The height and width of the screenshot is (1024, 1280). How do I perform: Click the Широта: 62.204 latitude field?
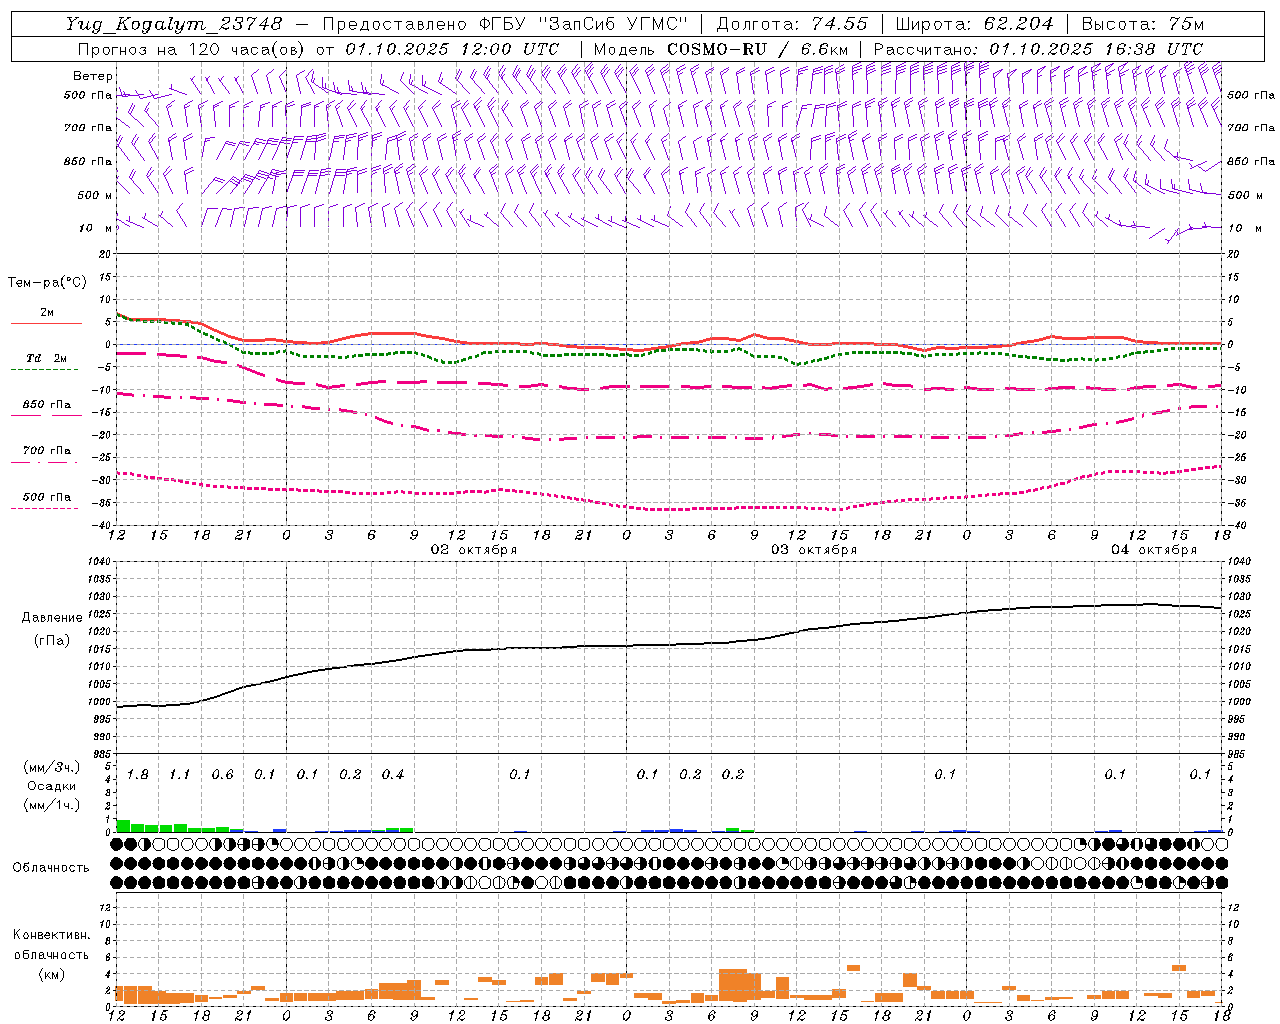pyautogui.click(x=975, y=24)
